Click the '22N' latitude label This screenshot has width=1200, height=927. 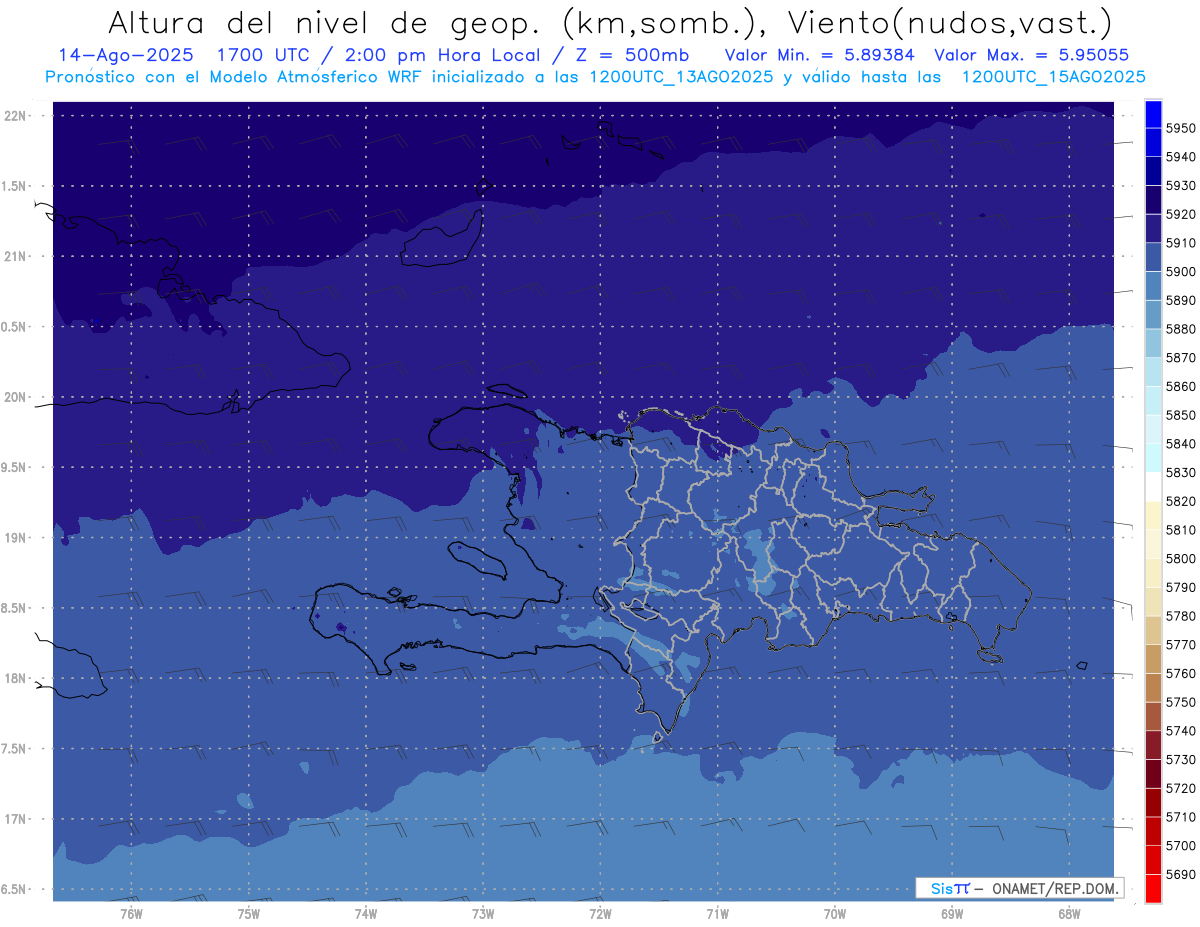[x=15, y=115]
